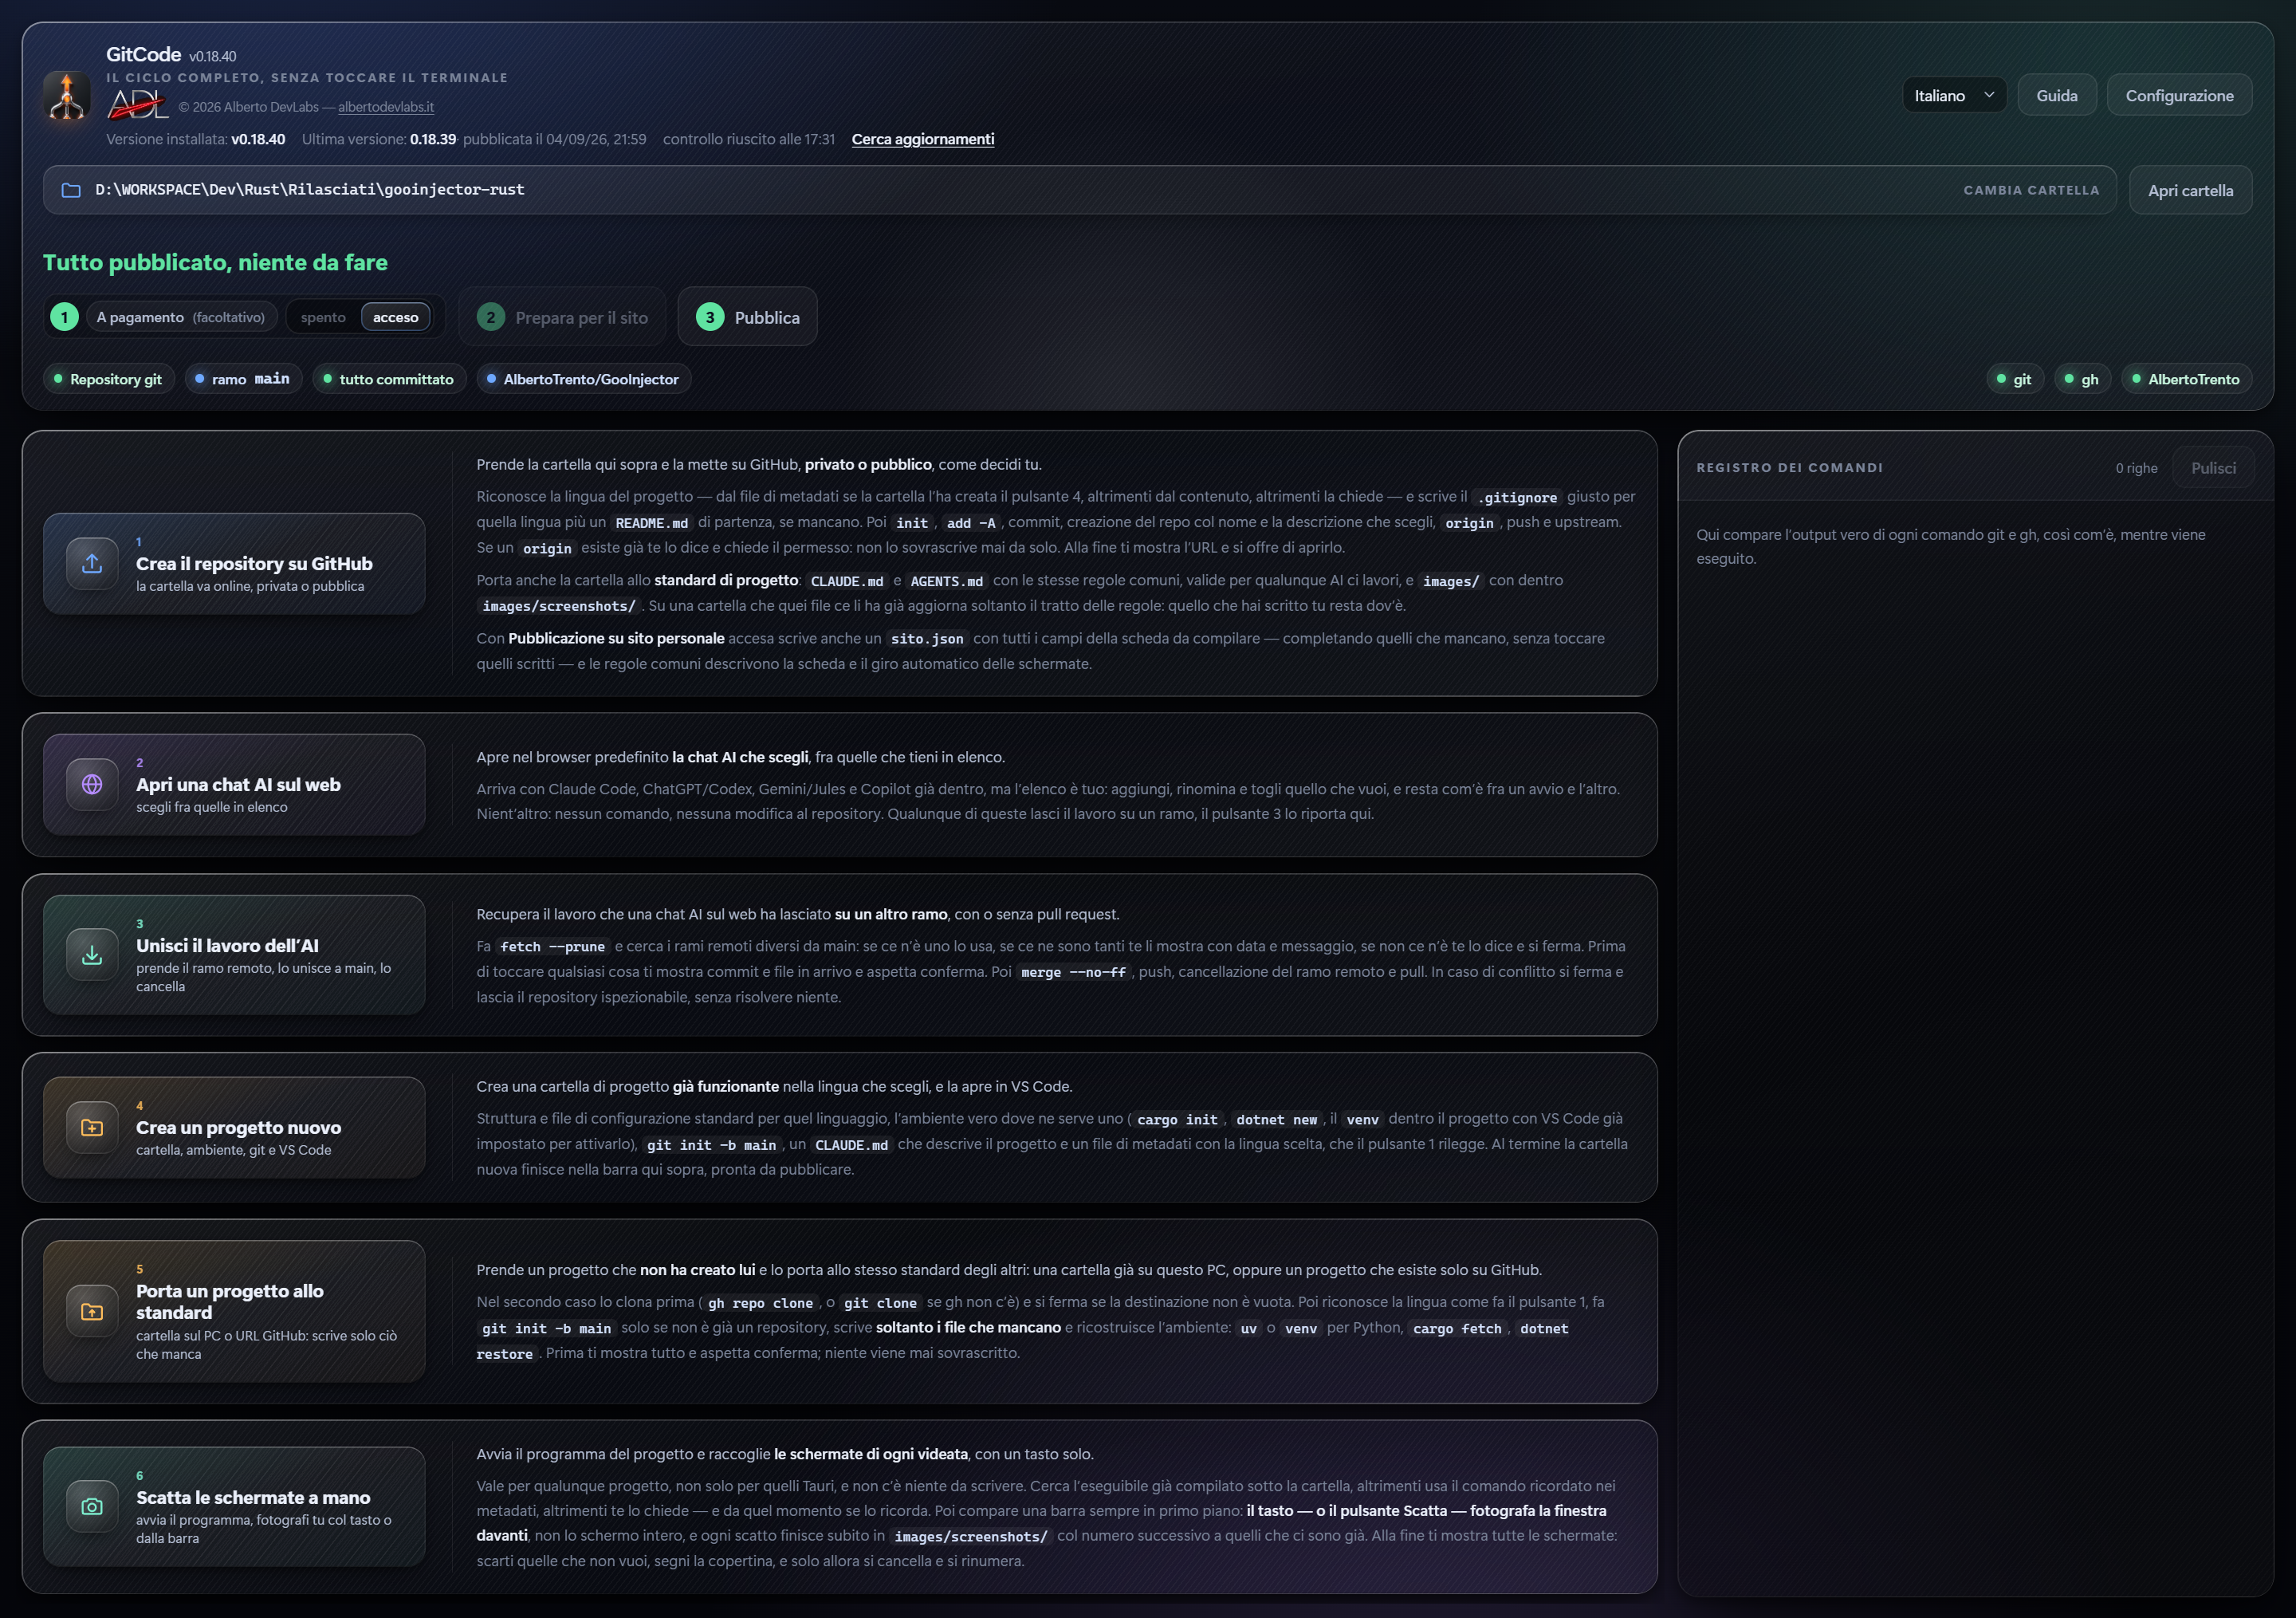Open the albertodevlabs.it link
This screenshot has width=2296, height=1618.
[386, 107]
